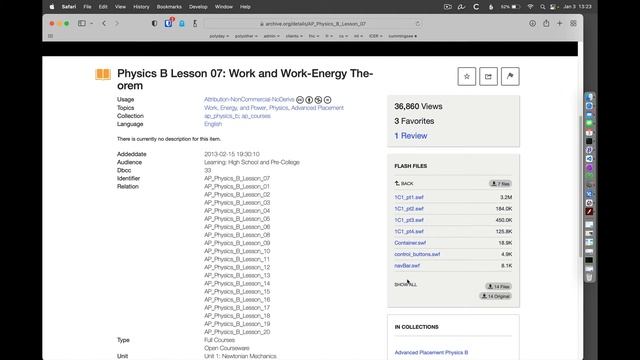Download the 7 files button
Viewport: 640px width, 360px height.
click(x=500, y=184)
